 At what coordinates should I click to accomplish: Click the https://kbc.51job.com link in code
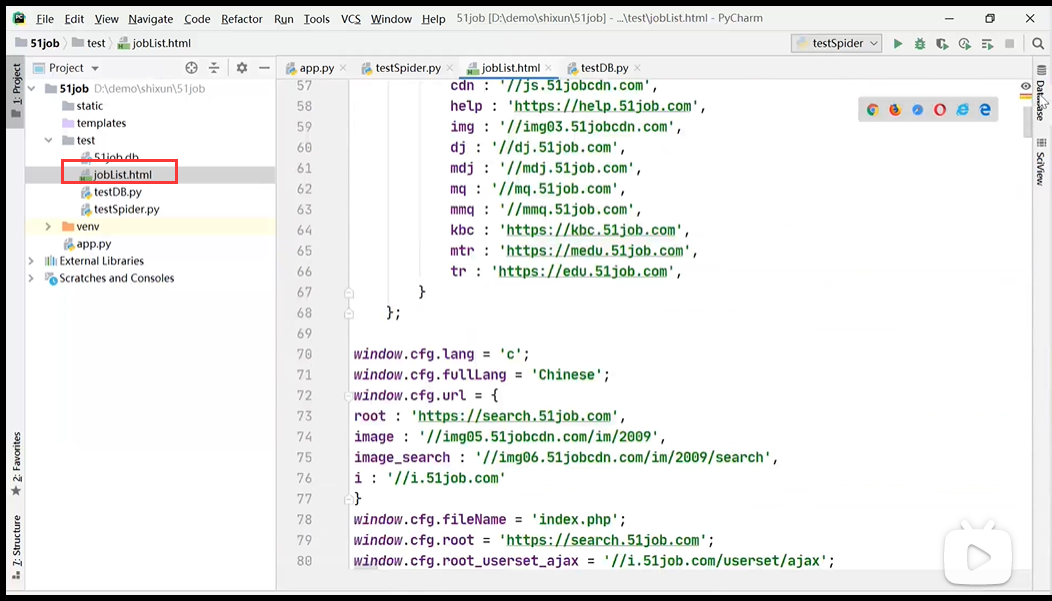click(590, 230)
